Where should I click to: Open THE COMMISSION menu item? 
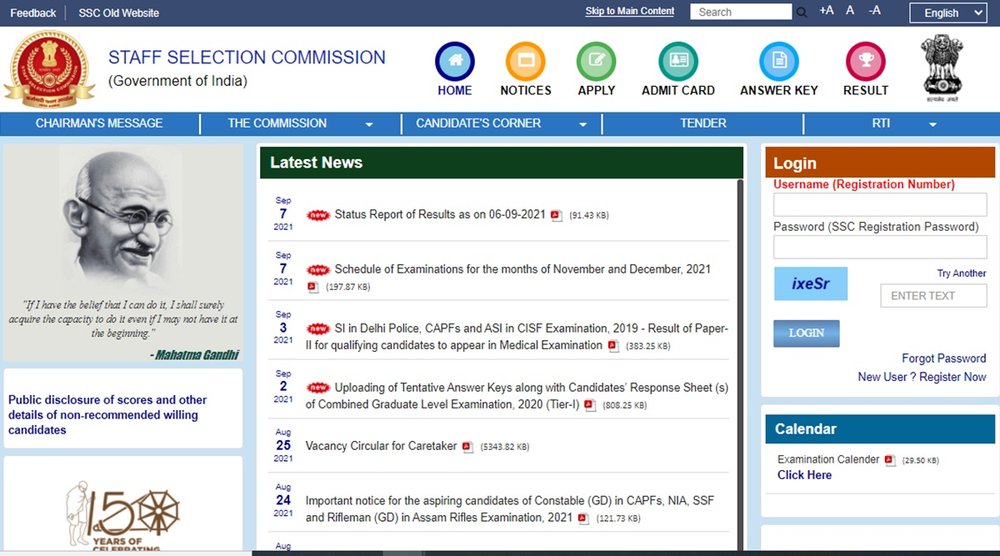277,123
